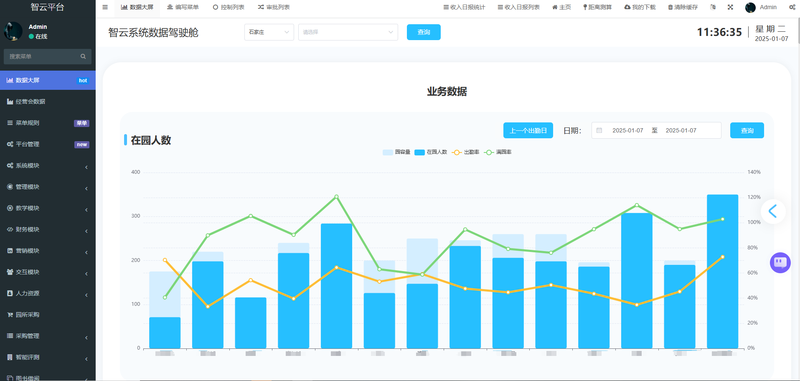Click the round blue left-arrow button
This screenshot has width=800, height=381.
pos(773,211)
